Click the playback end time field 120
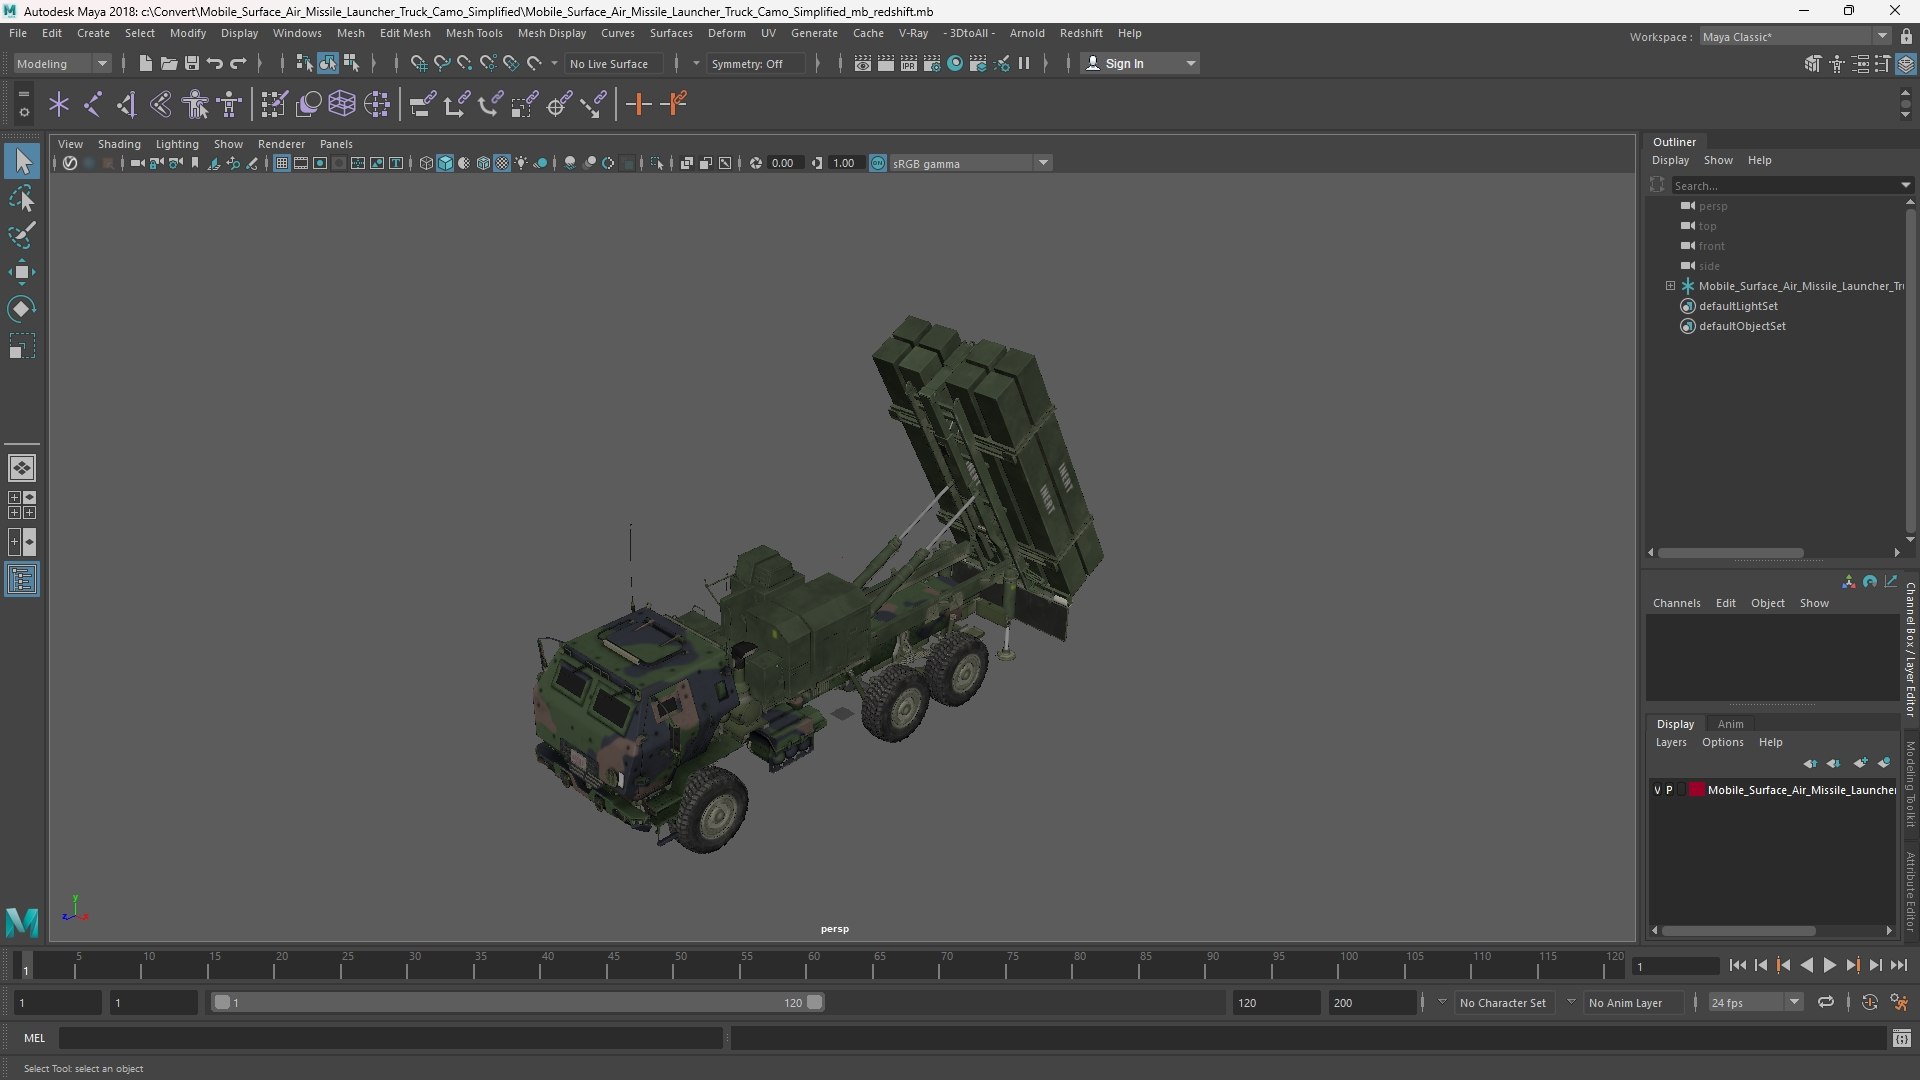1920x1080 pixels. coord(1276,1002)
